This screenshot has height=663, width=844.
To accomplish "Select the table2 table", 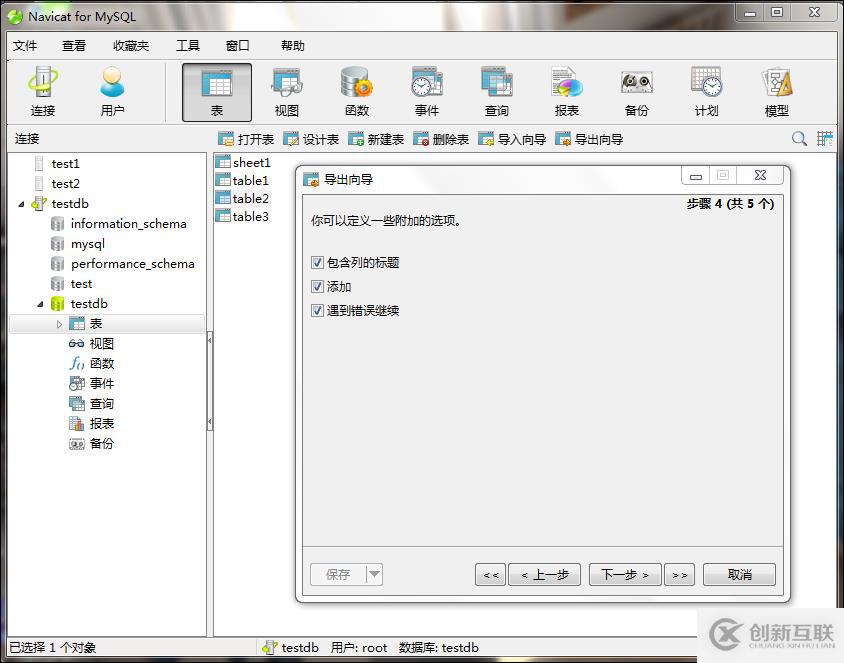I will click(x=242, y=199).
